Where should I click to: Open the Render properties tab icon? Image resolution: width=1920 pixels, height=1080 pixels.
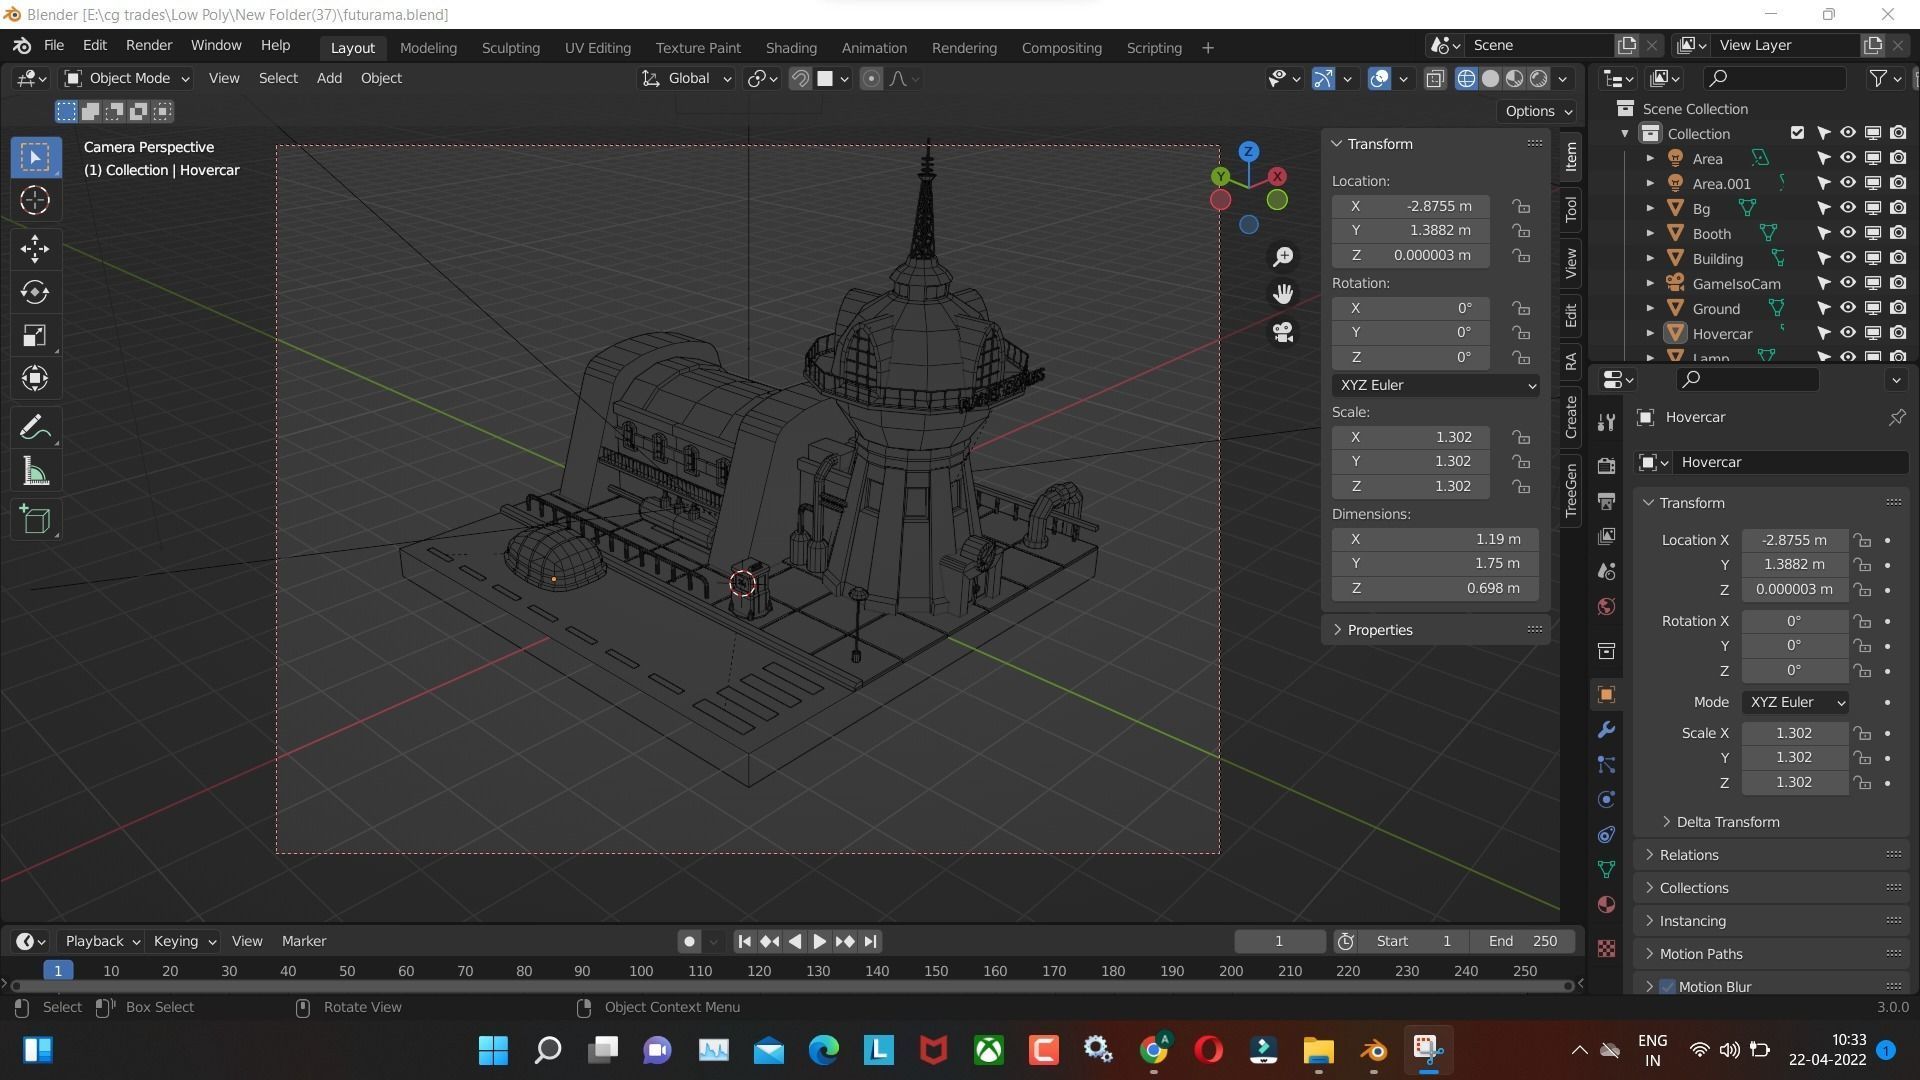coord(1606,466)
